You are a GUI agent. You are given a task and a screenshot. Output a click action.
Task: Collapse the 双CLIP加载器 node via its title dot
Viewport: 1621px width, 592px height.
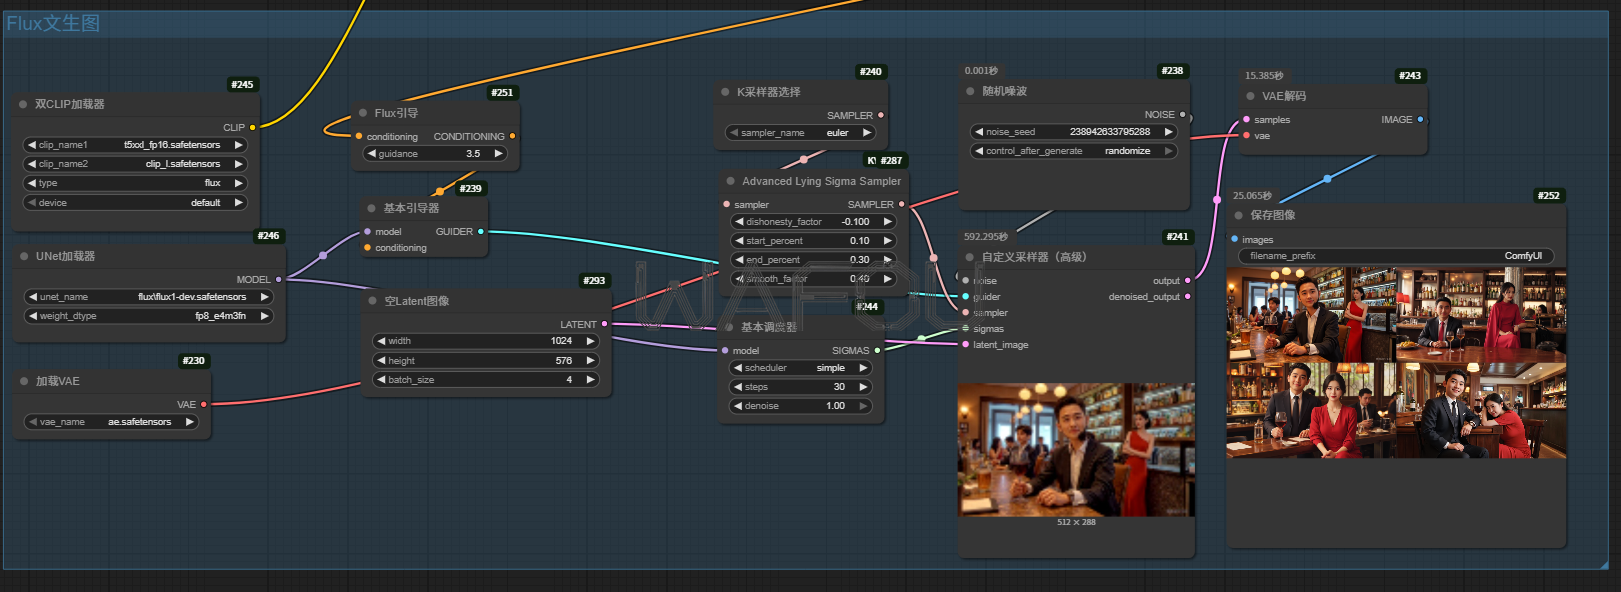23,104
